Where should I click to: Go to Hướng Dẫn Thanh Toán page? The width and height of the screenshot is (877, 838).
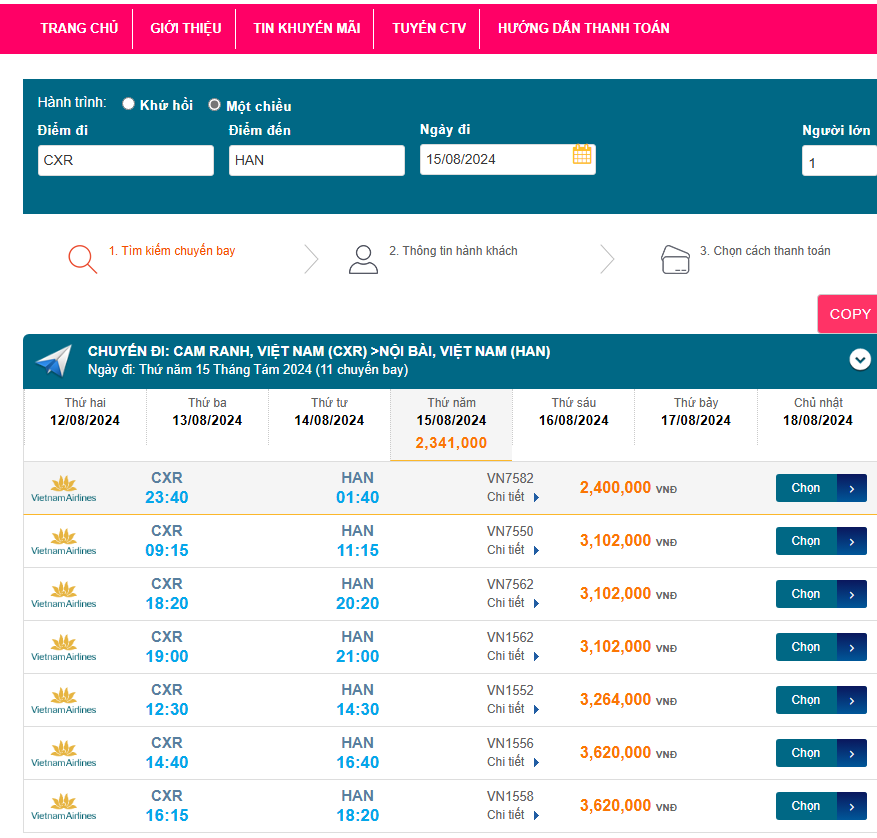(x=583, y=28)
